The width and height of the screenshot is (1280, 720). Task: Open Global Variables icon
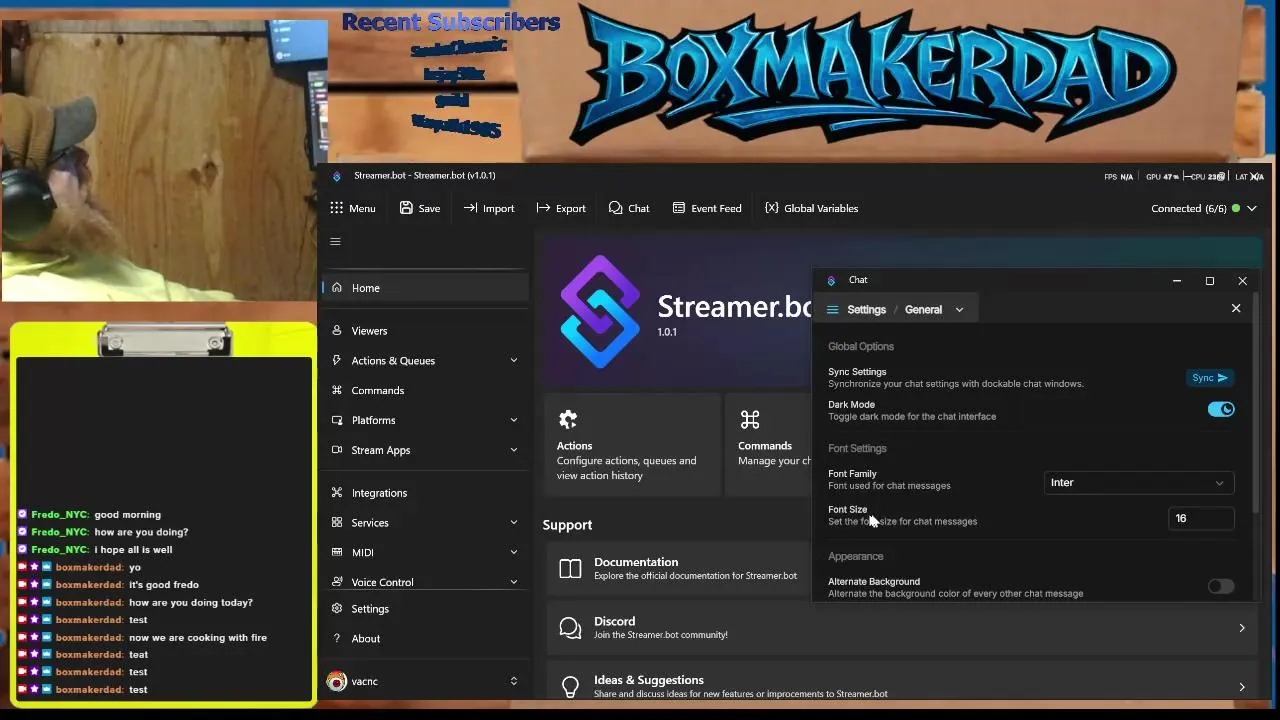coord(771,208)
